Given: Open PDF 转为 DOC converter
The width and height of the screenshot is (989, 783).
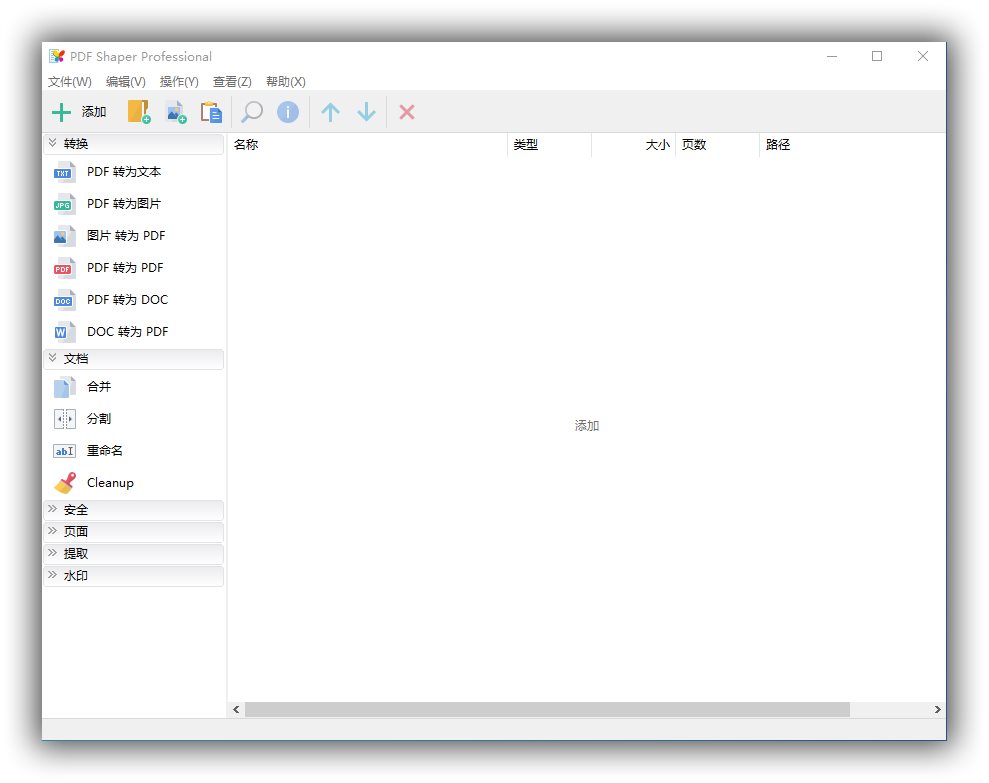Looking at the screenshot, I should [134, 300].
